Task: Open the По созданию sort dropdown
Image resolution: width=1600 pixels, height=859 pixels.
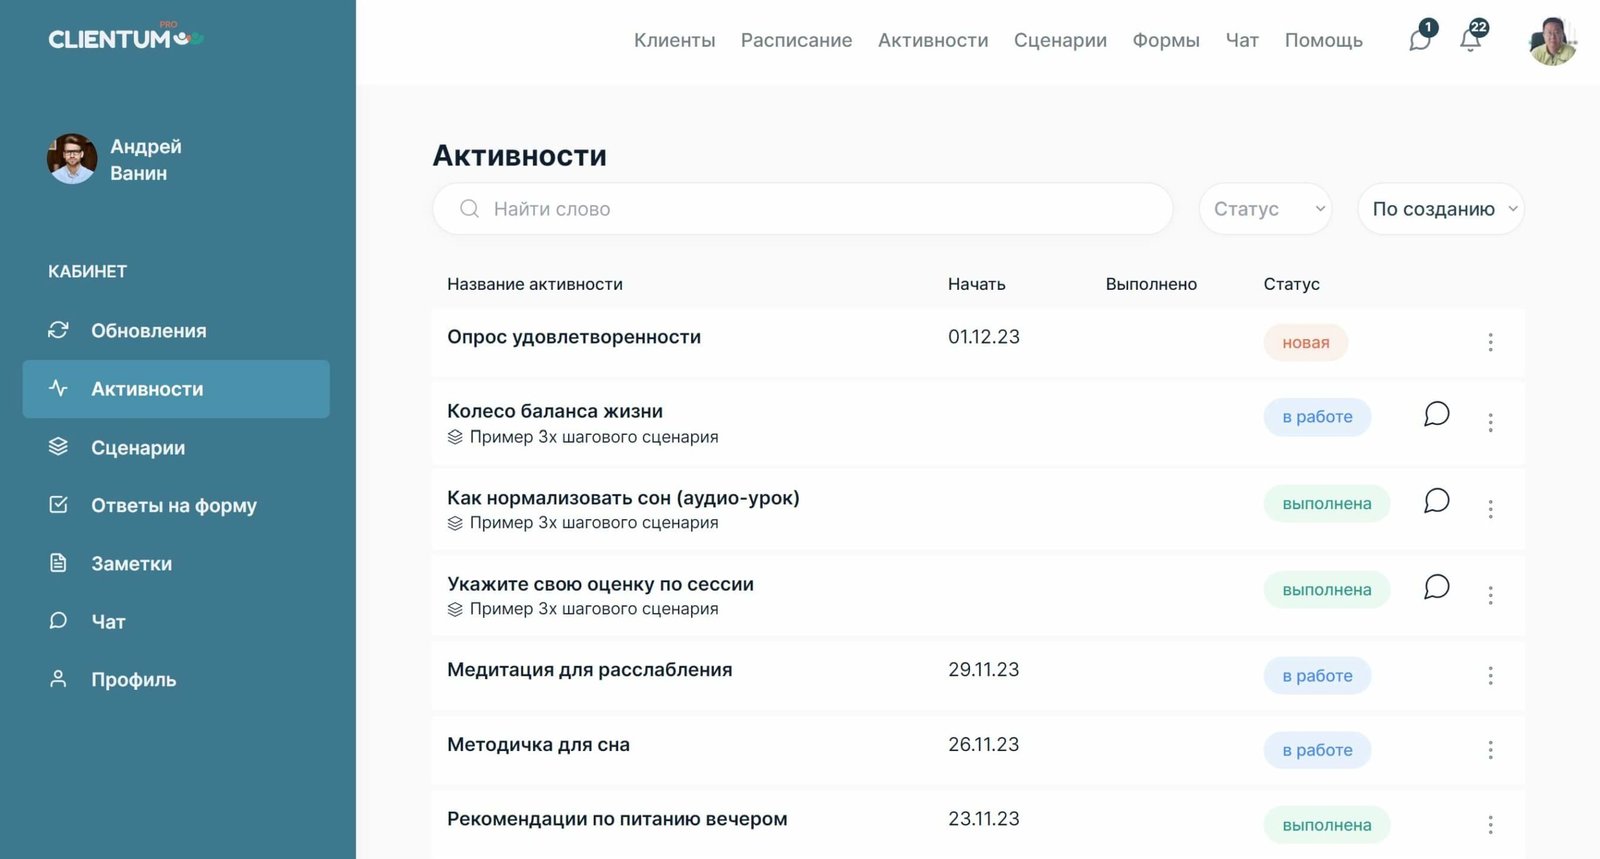Action: pos(1440,209)
